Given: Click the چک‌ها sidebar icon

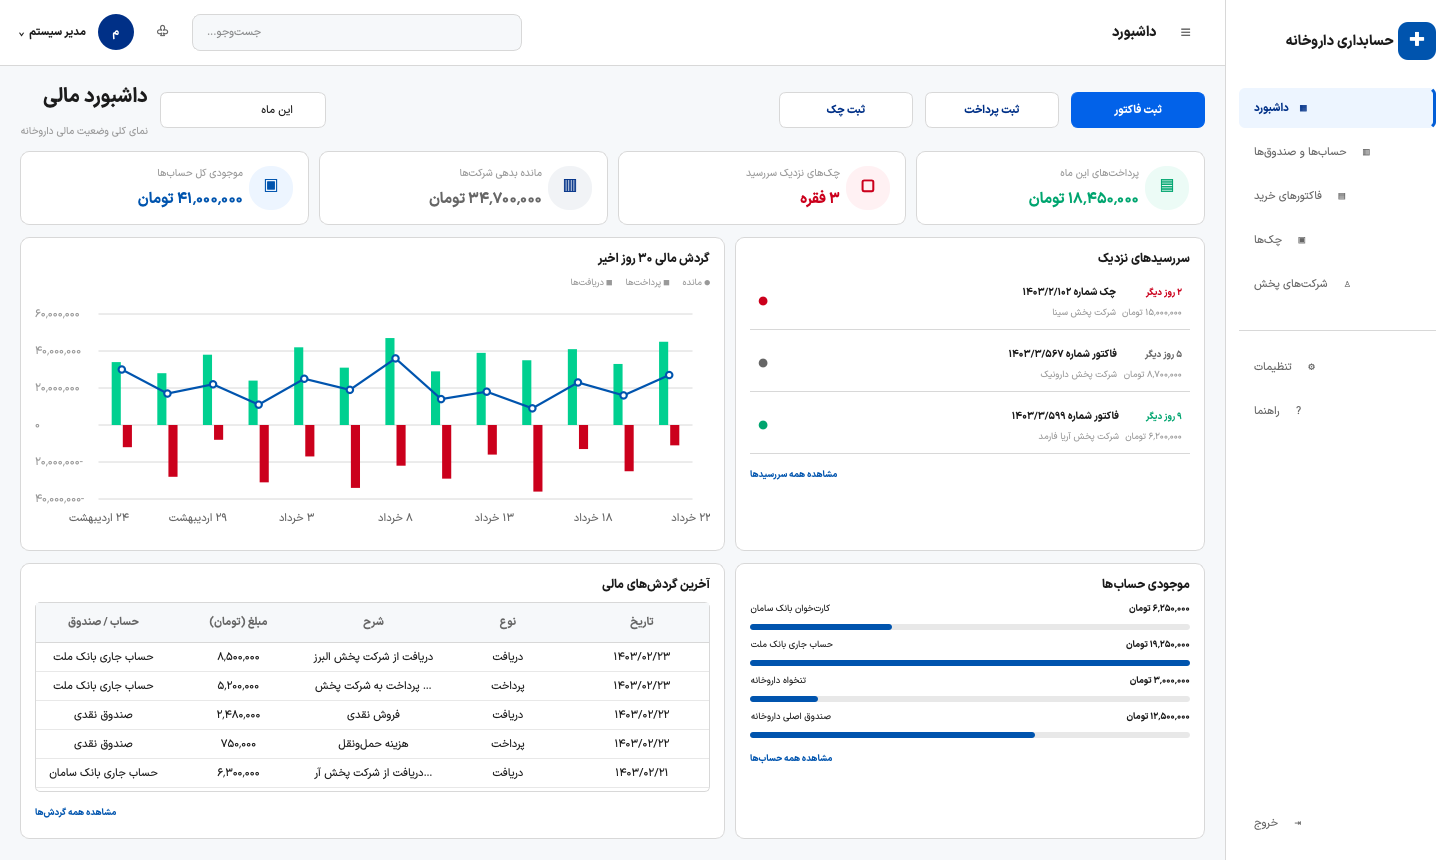Looking at the screenshot, I should (x=1301, y=240).
